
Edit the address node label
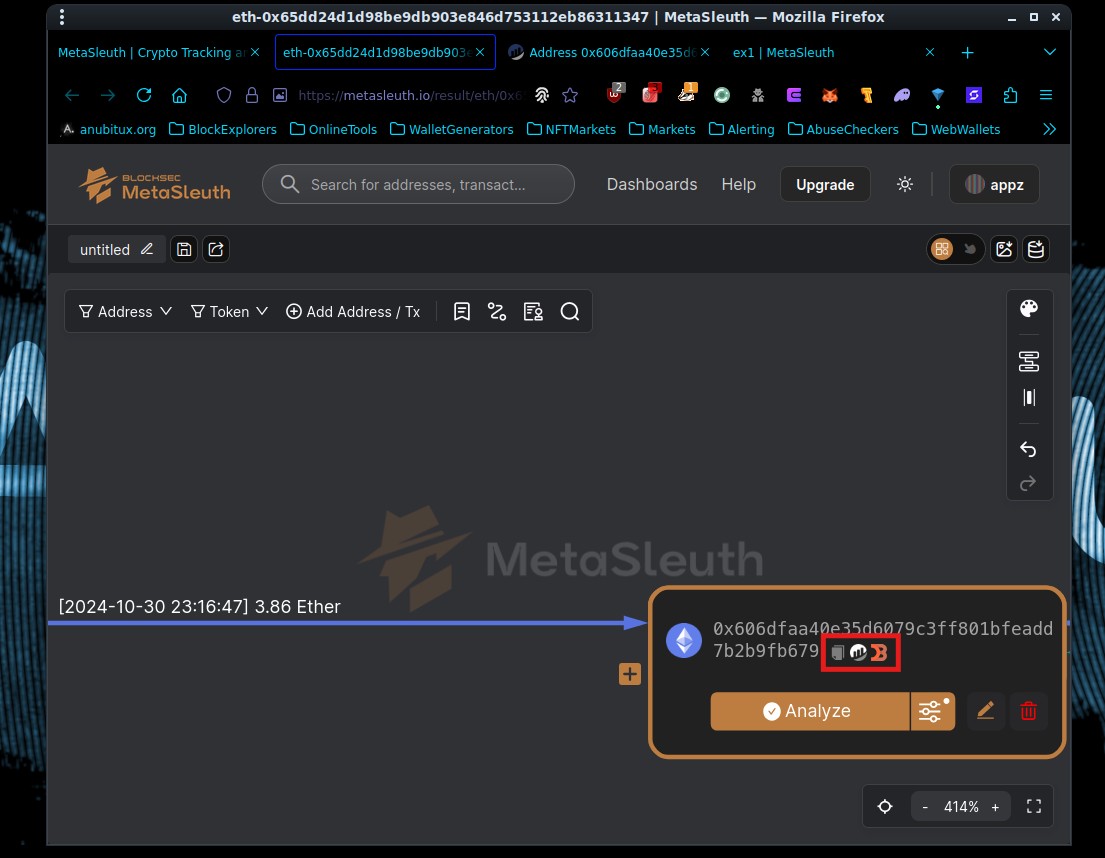(x=985, y=711)
